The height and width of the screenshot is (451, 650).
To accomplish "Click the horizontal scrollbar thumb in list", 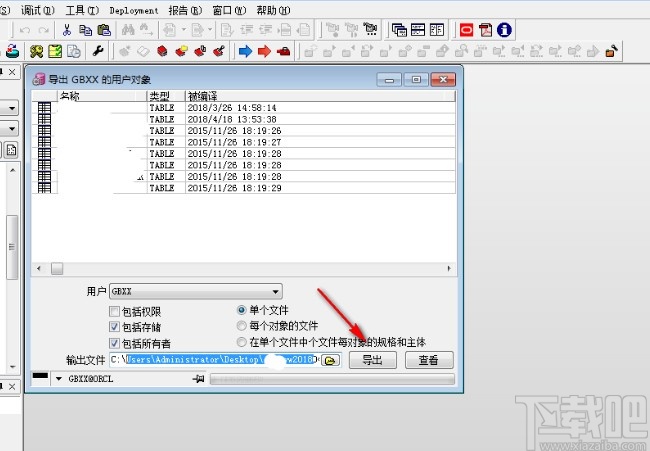I will pos(57,269).
